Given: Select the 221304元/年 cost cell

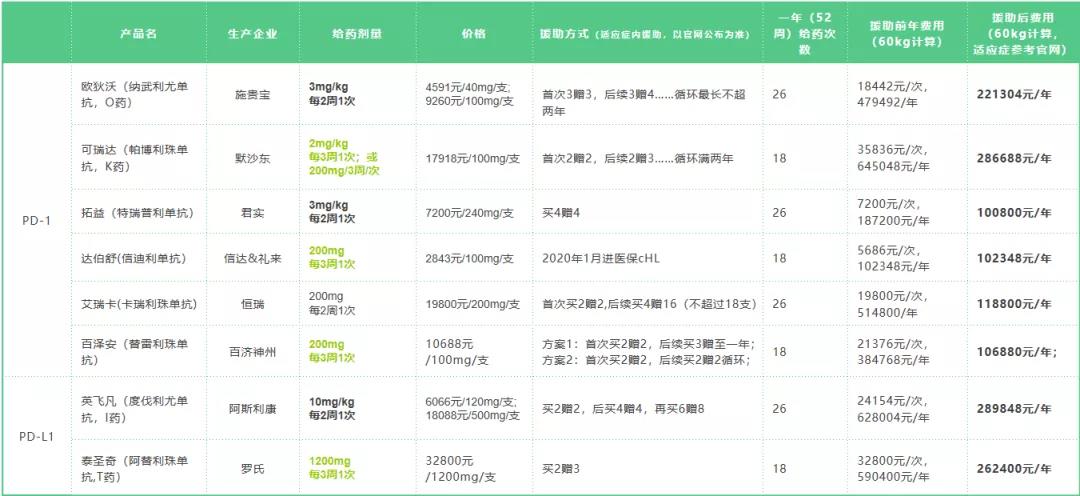Looking at the screenshot, I should pos(1014,95).
